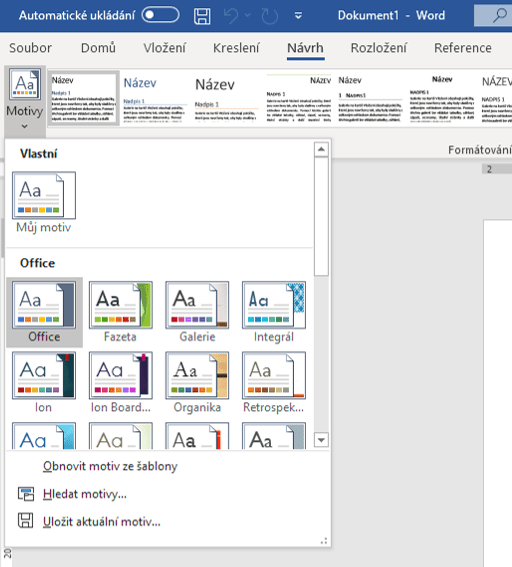Click the Undo arrow icon
The height and width of the screenshot is (567, 512).
pos(231,16)
